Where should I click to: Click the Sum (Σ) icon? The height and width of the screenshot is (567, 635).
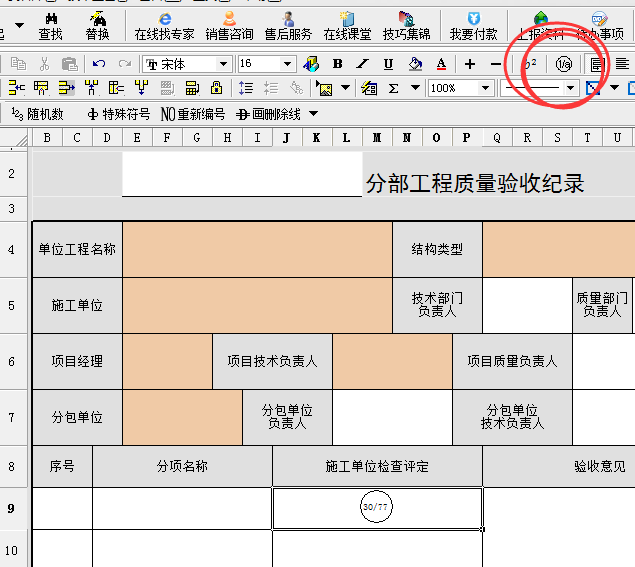[x=393, y=88]
